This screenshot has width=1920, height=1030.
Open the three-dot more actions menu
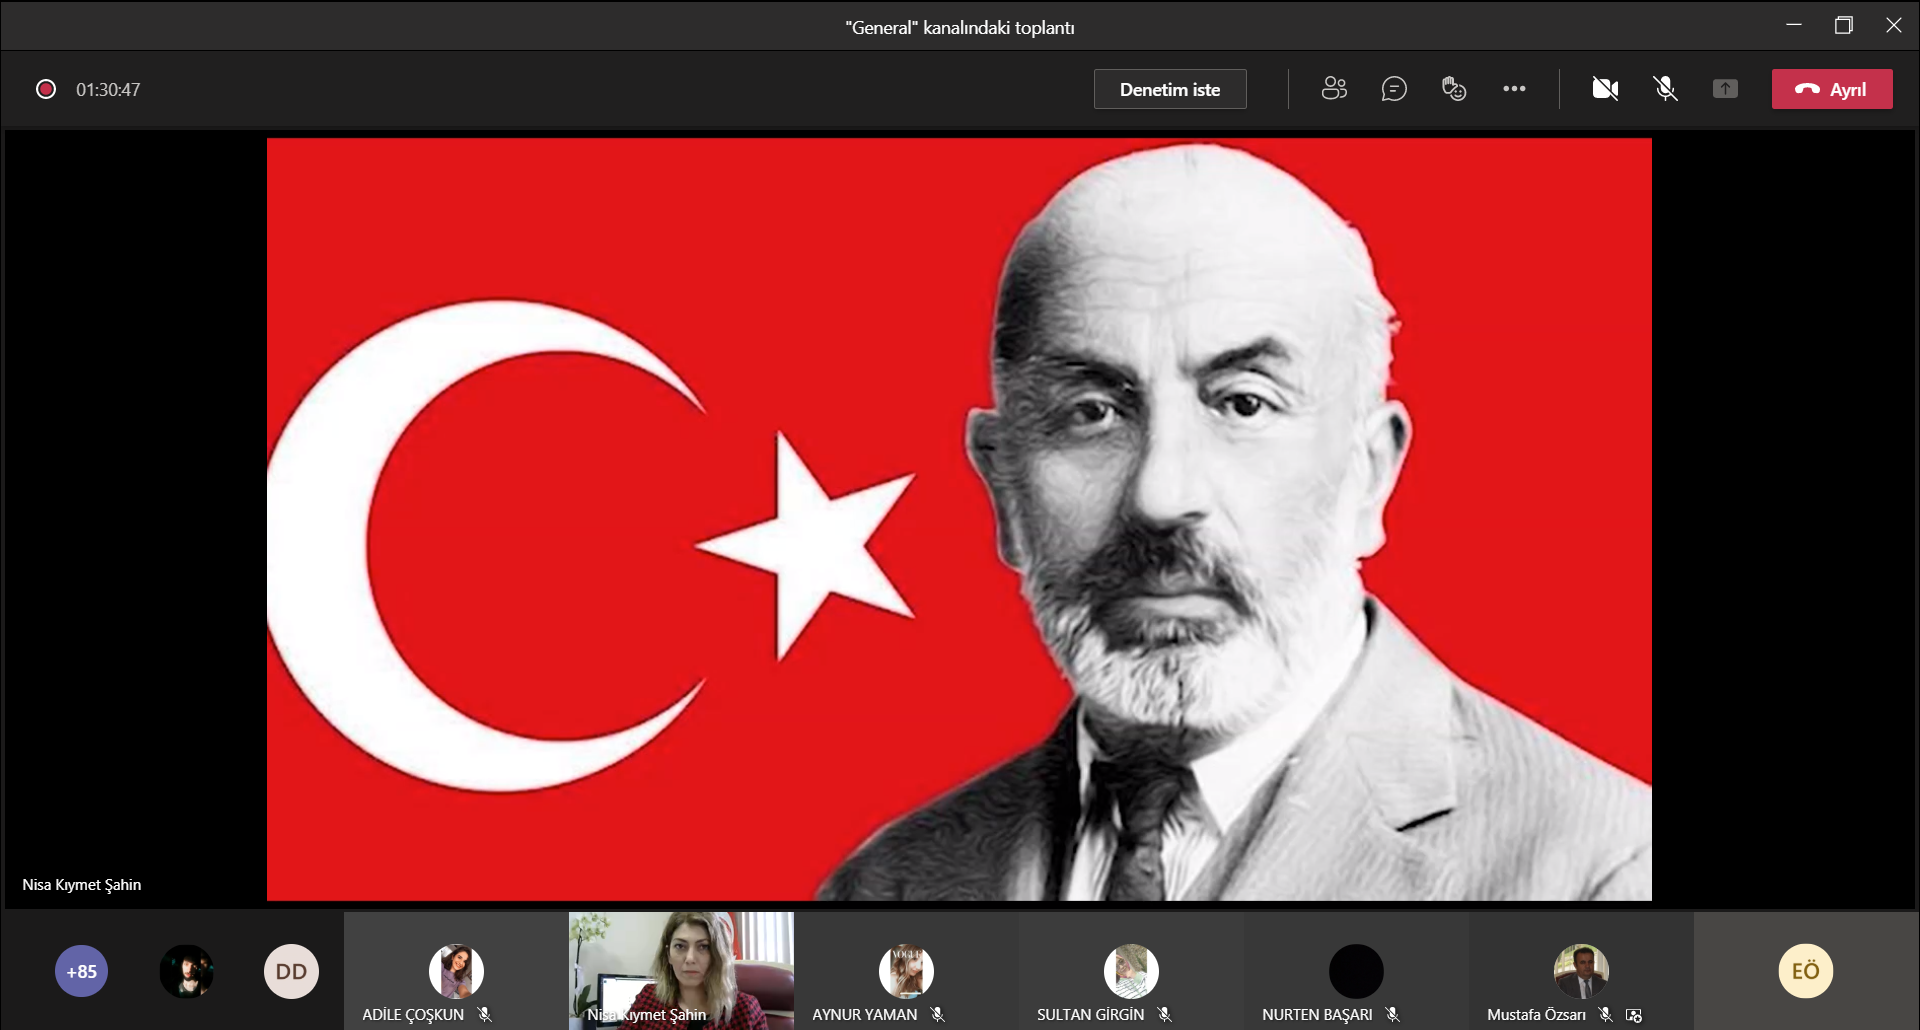click(x=1514, y=89)
